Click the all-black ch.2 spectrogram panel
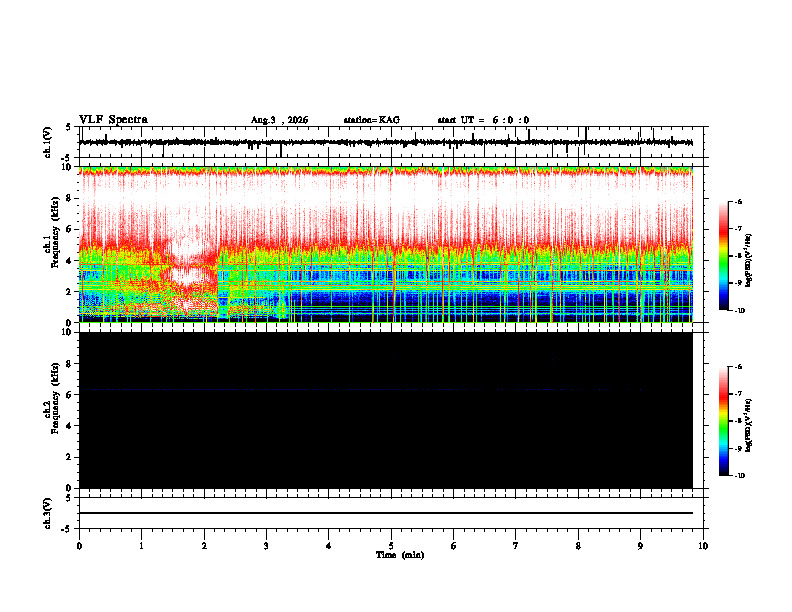Screen dimensions: 792x612 (x=386, y=410)
